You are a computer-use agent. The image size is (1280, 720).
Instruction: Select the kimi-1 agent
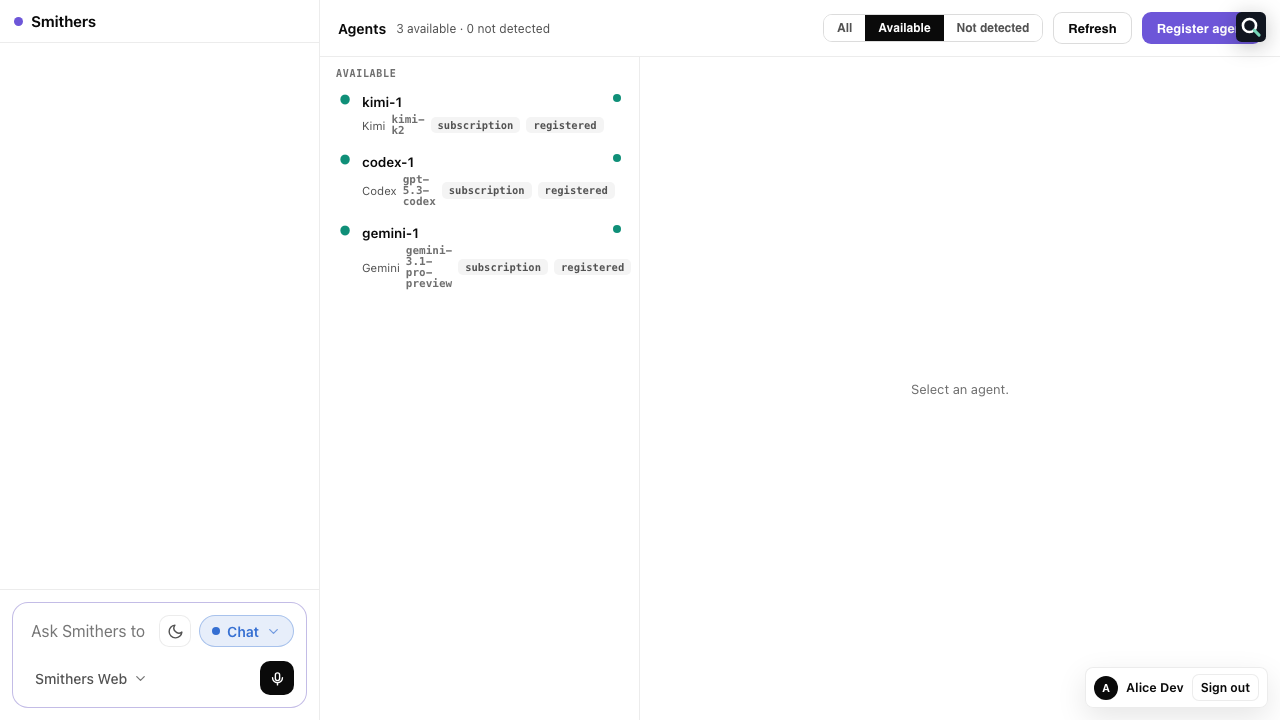[x=479, y=113]
